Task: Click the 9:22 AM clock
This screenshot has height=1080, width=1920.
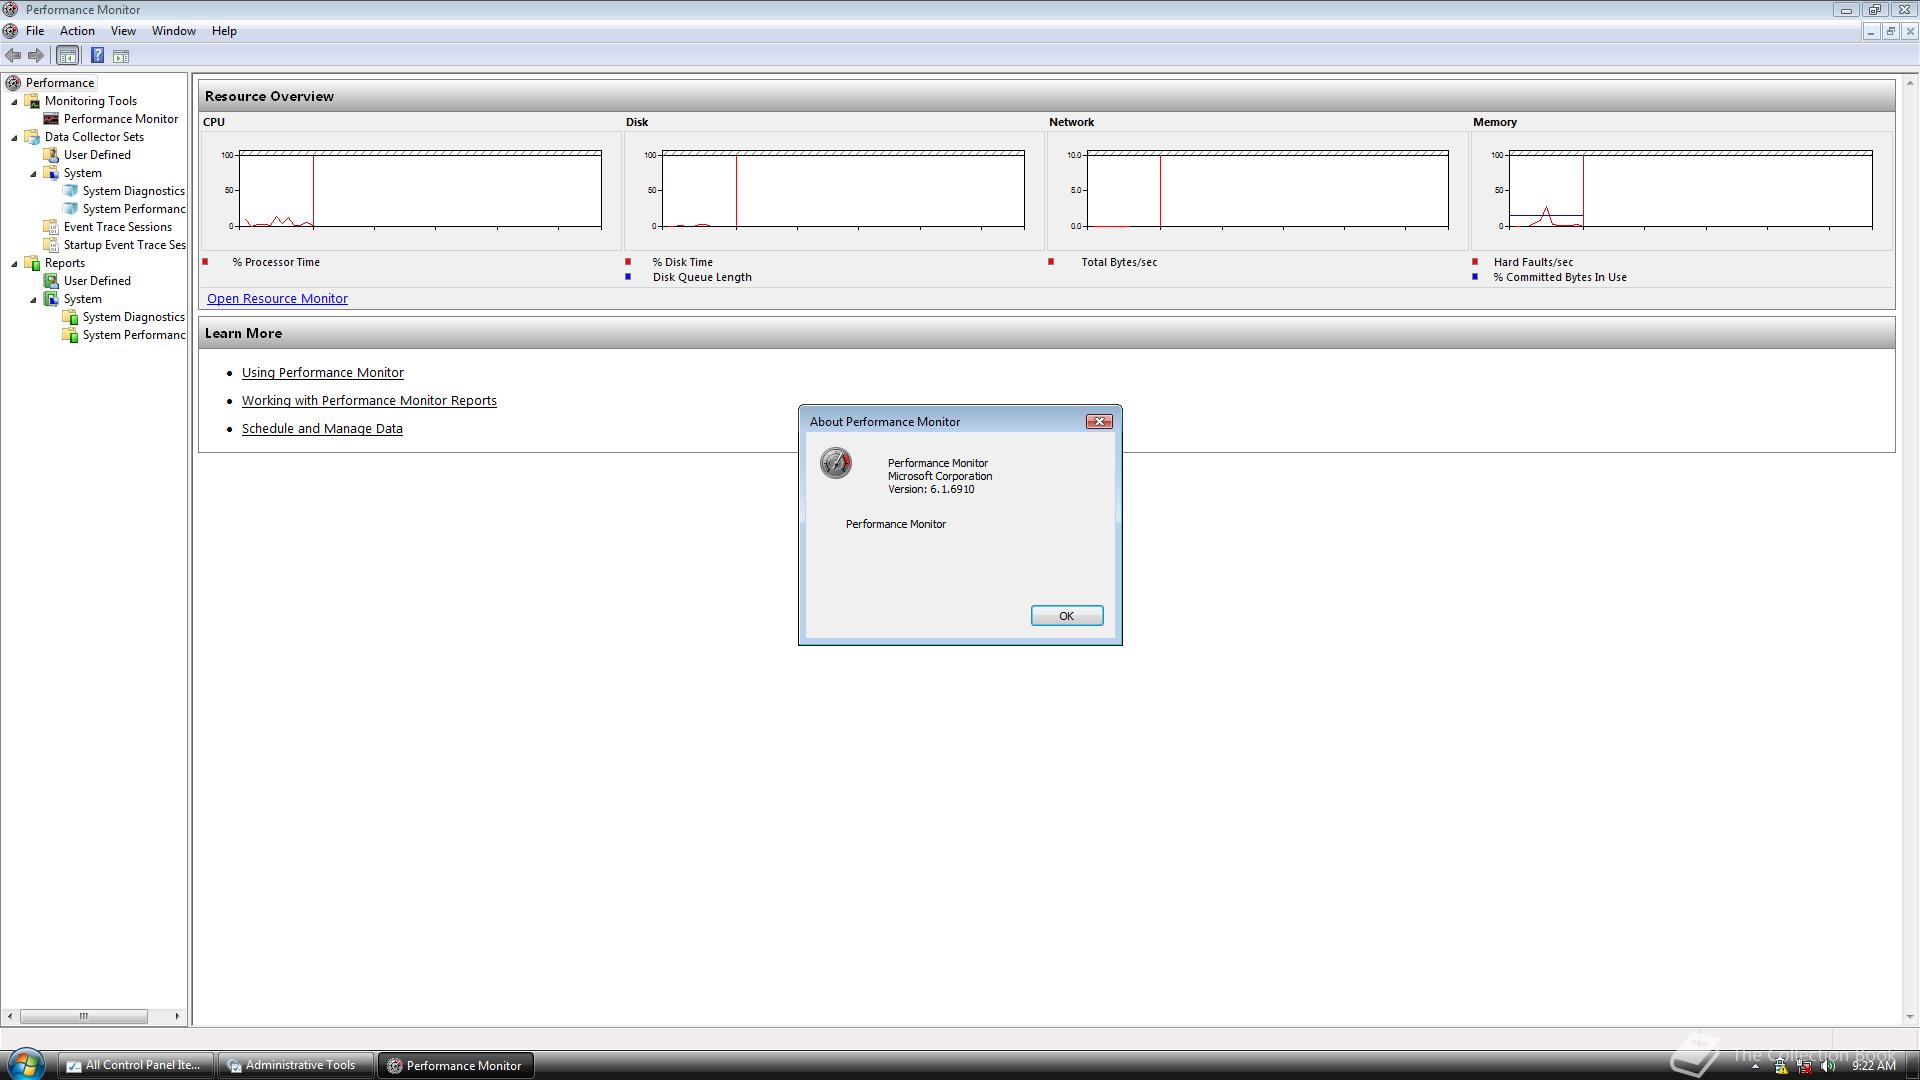Action: click(x=1873, y=1067)
